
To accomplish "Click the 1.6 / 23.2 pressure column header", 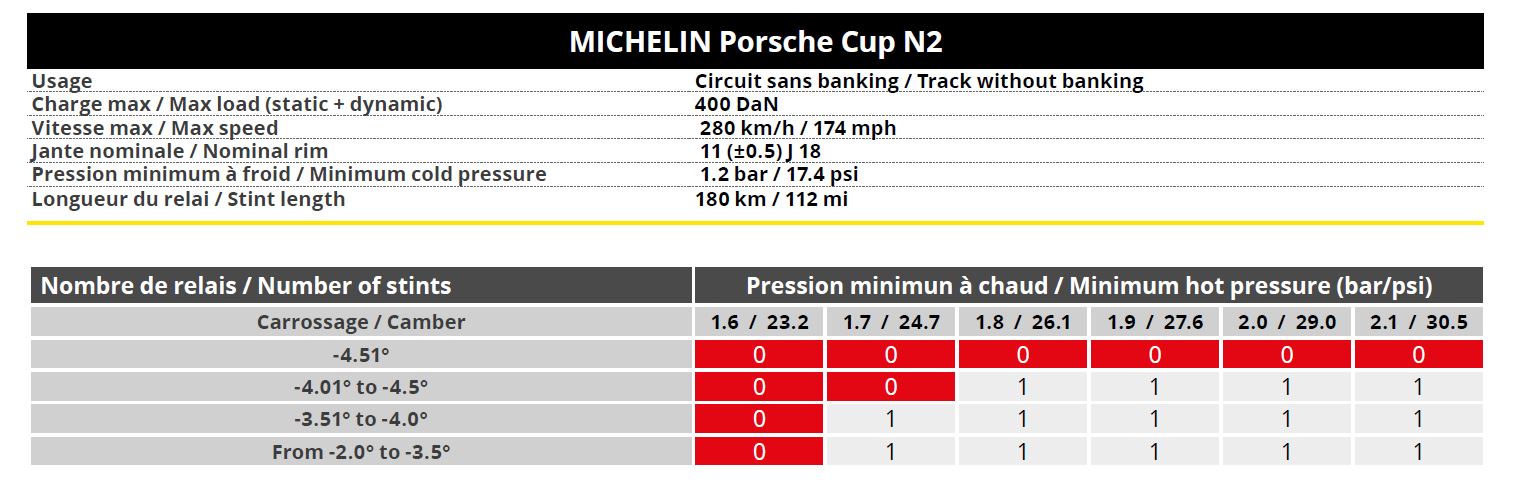I will (759, 322).
